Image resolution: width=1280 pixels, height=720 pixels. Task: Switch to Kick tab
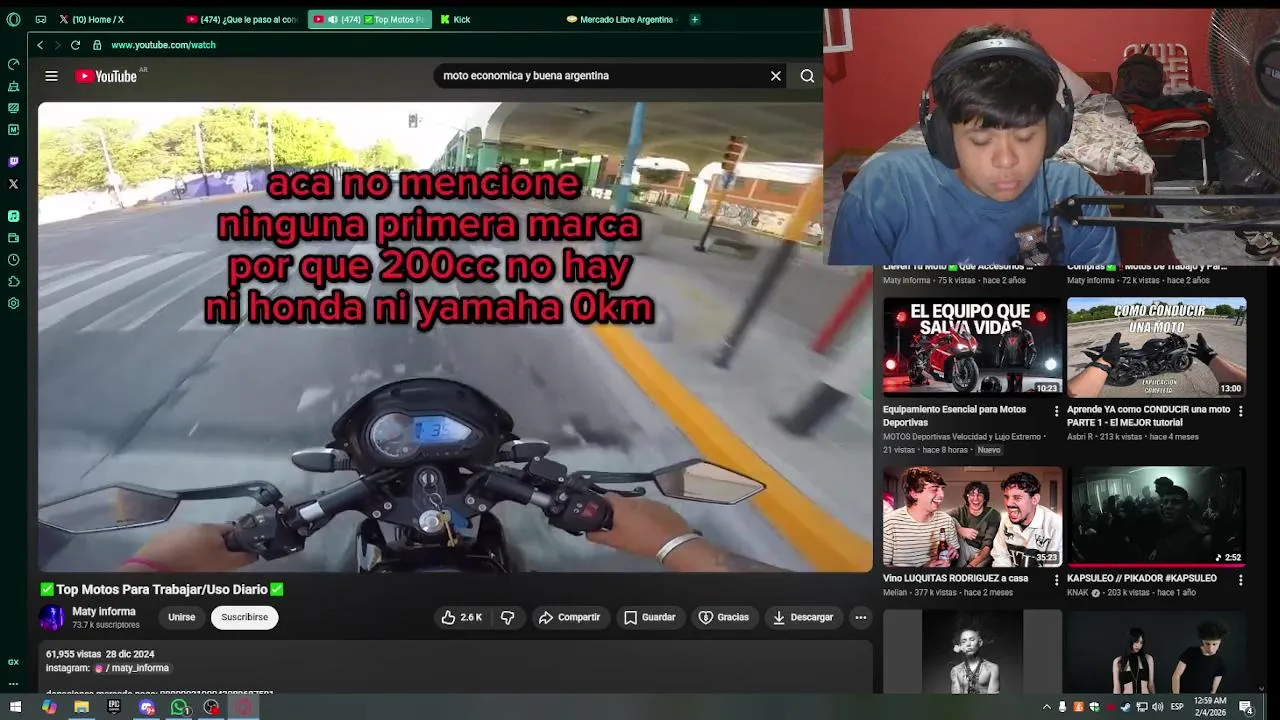pyautogui.click(x=495, y=19)
